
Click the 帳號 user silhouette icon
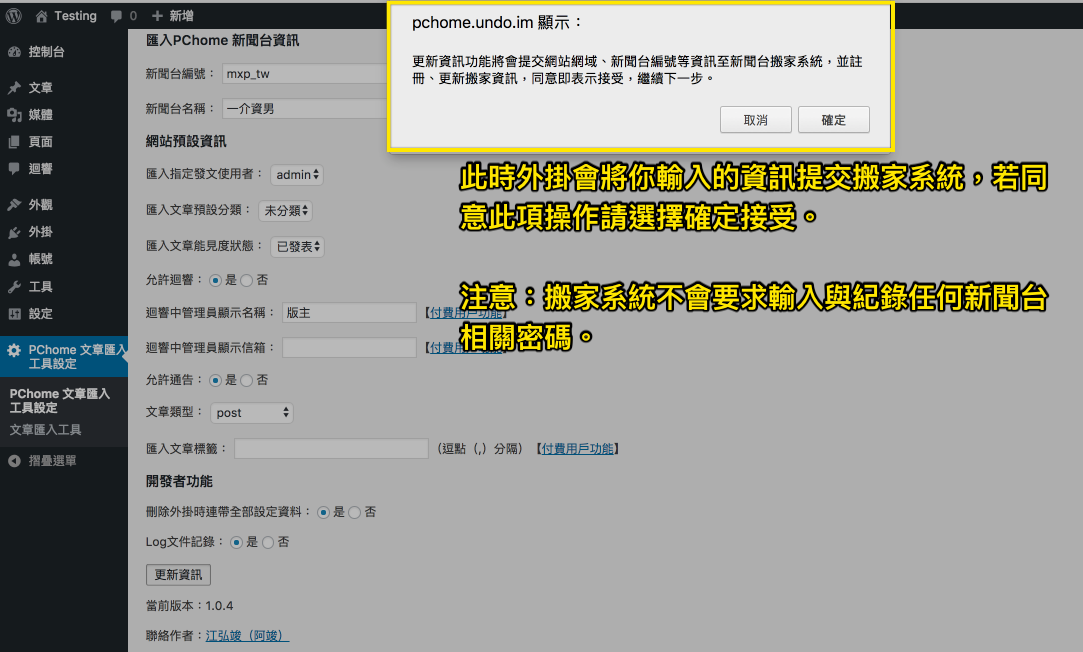15,259
